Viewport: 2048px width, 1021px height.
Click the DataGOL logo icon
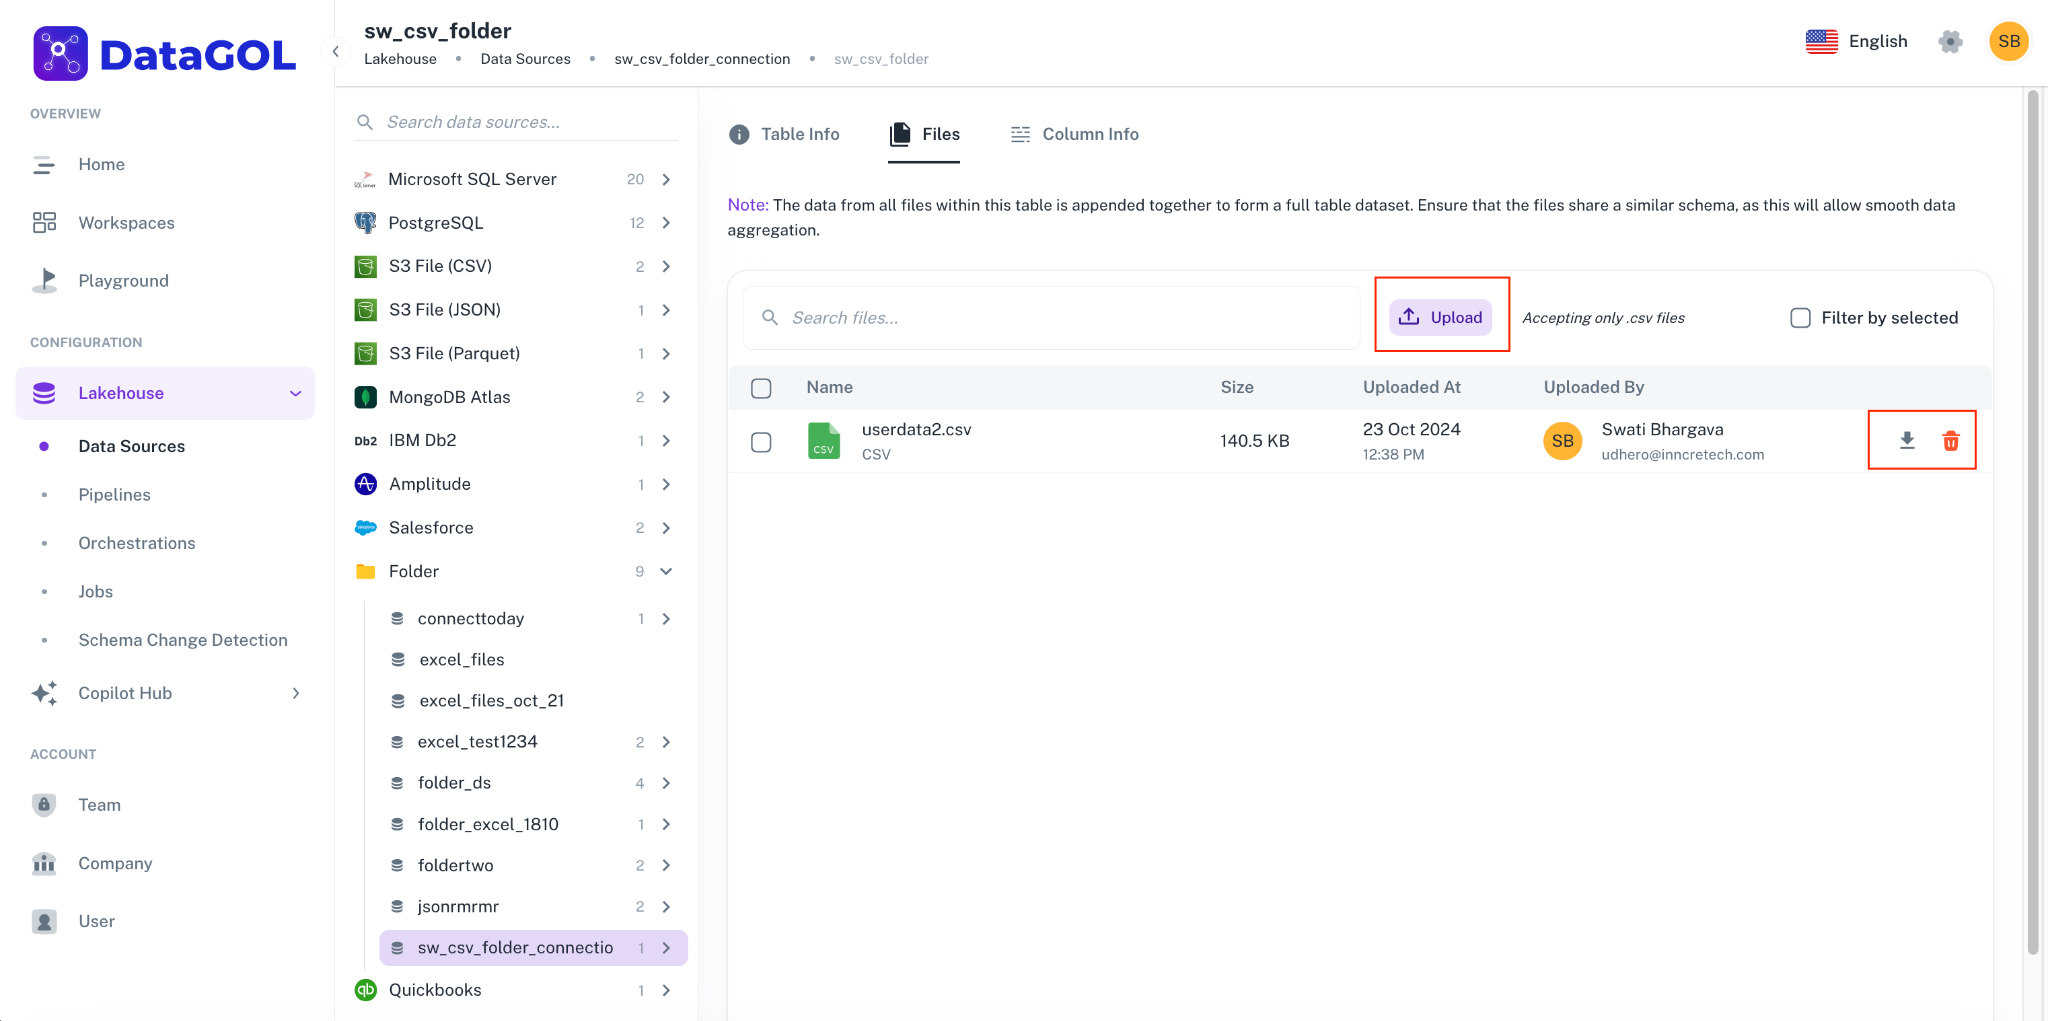click(60, 53)
